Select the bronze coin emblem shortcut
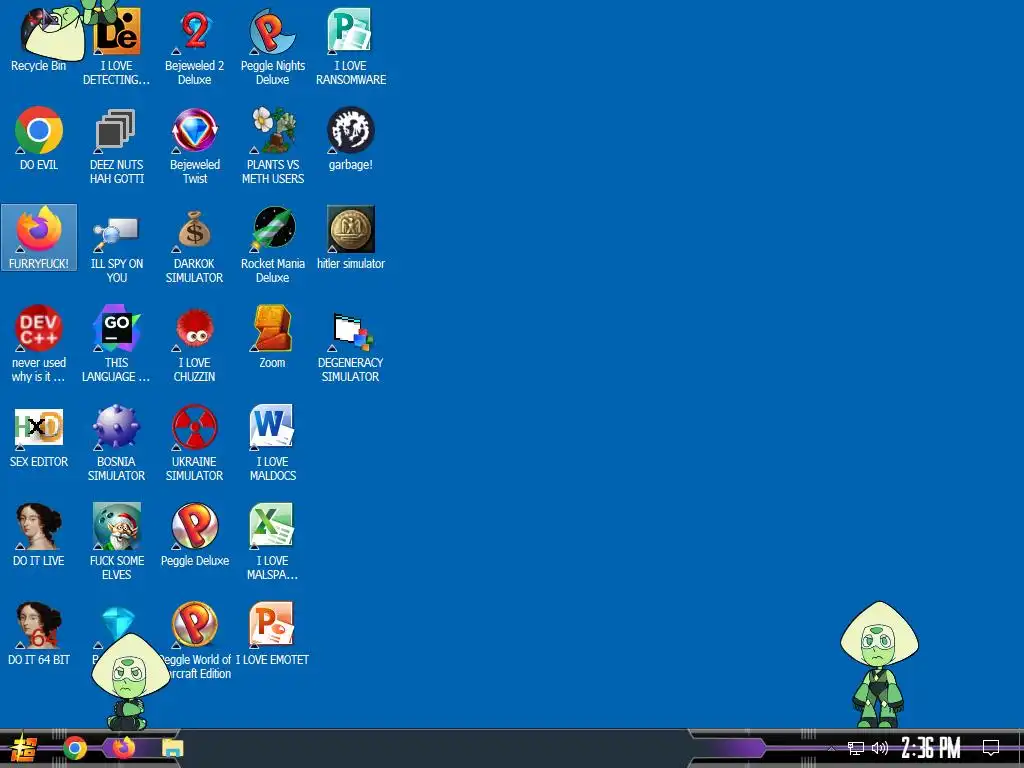This screenshot has width=1024, height=768. 351,237
